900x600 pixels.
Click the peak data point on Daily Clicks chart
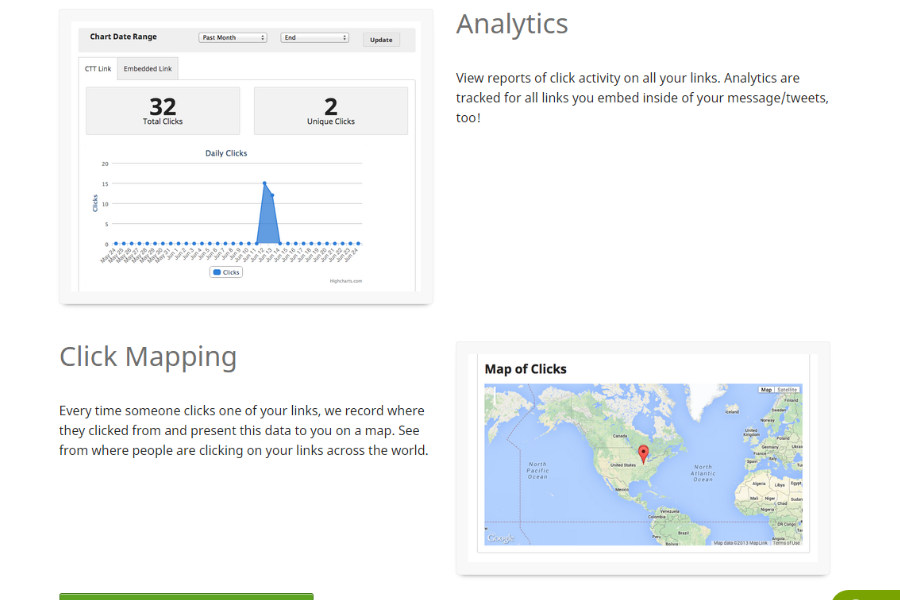pyautogui.click(x=264, y=183)
